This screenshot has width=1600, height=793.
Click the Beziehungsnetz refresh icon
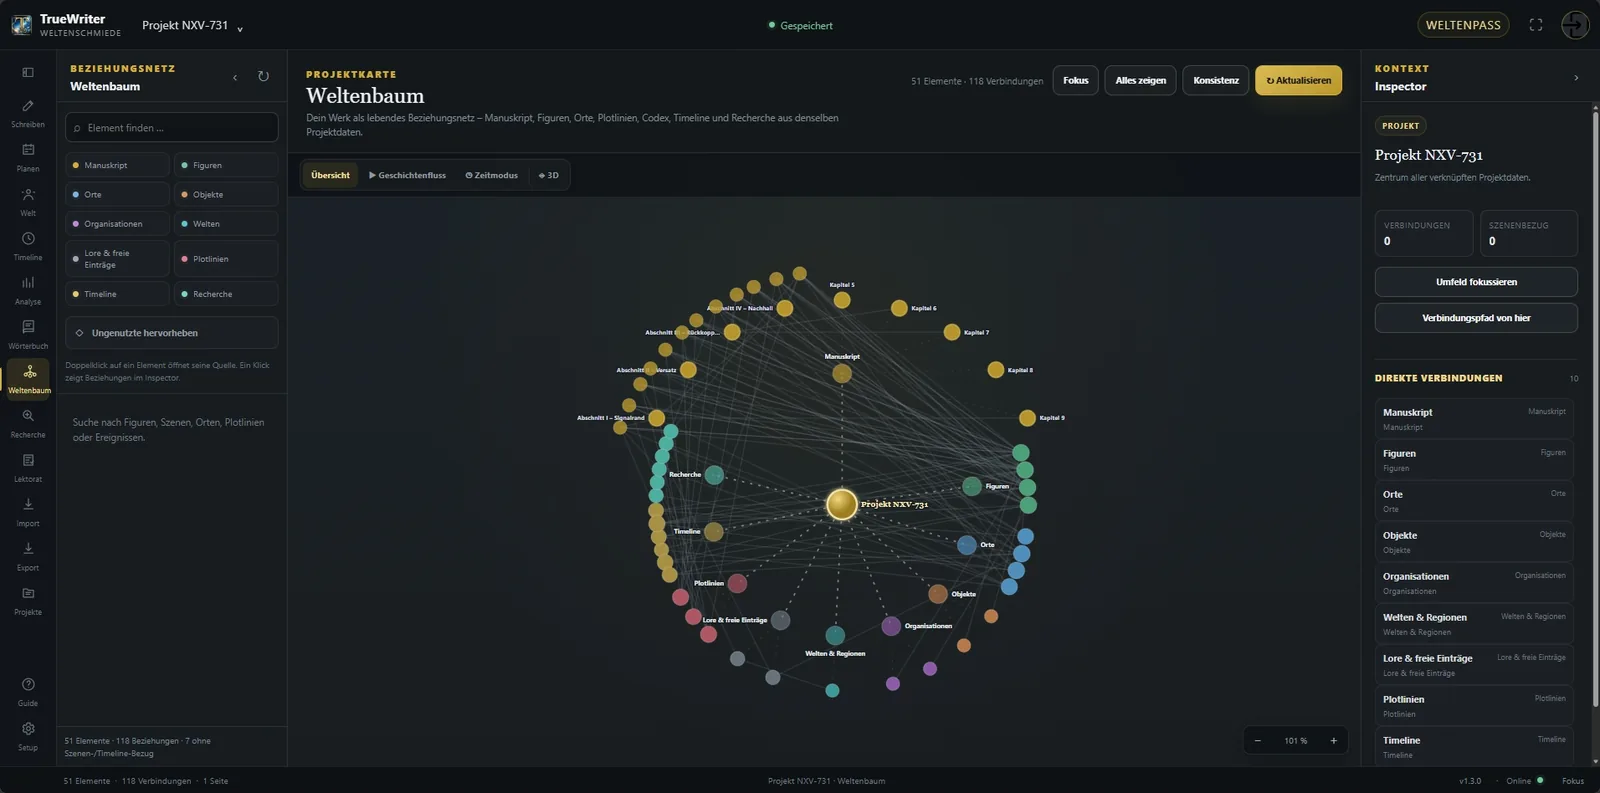tap(263, 76)
